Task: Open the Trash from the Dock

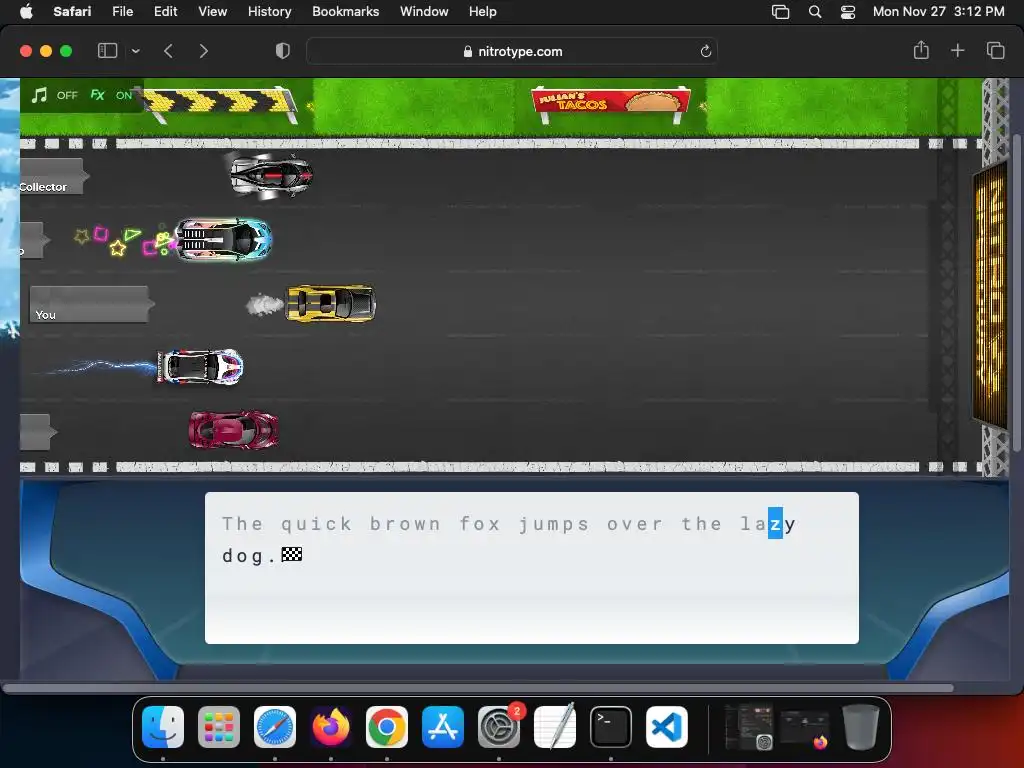Action: tap(860, 727)
